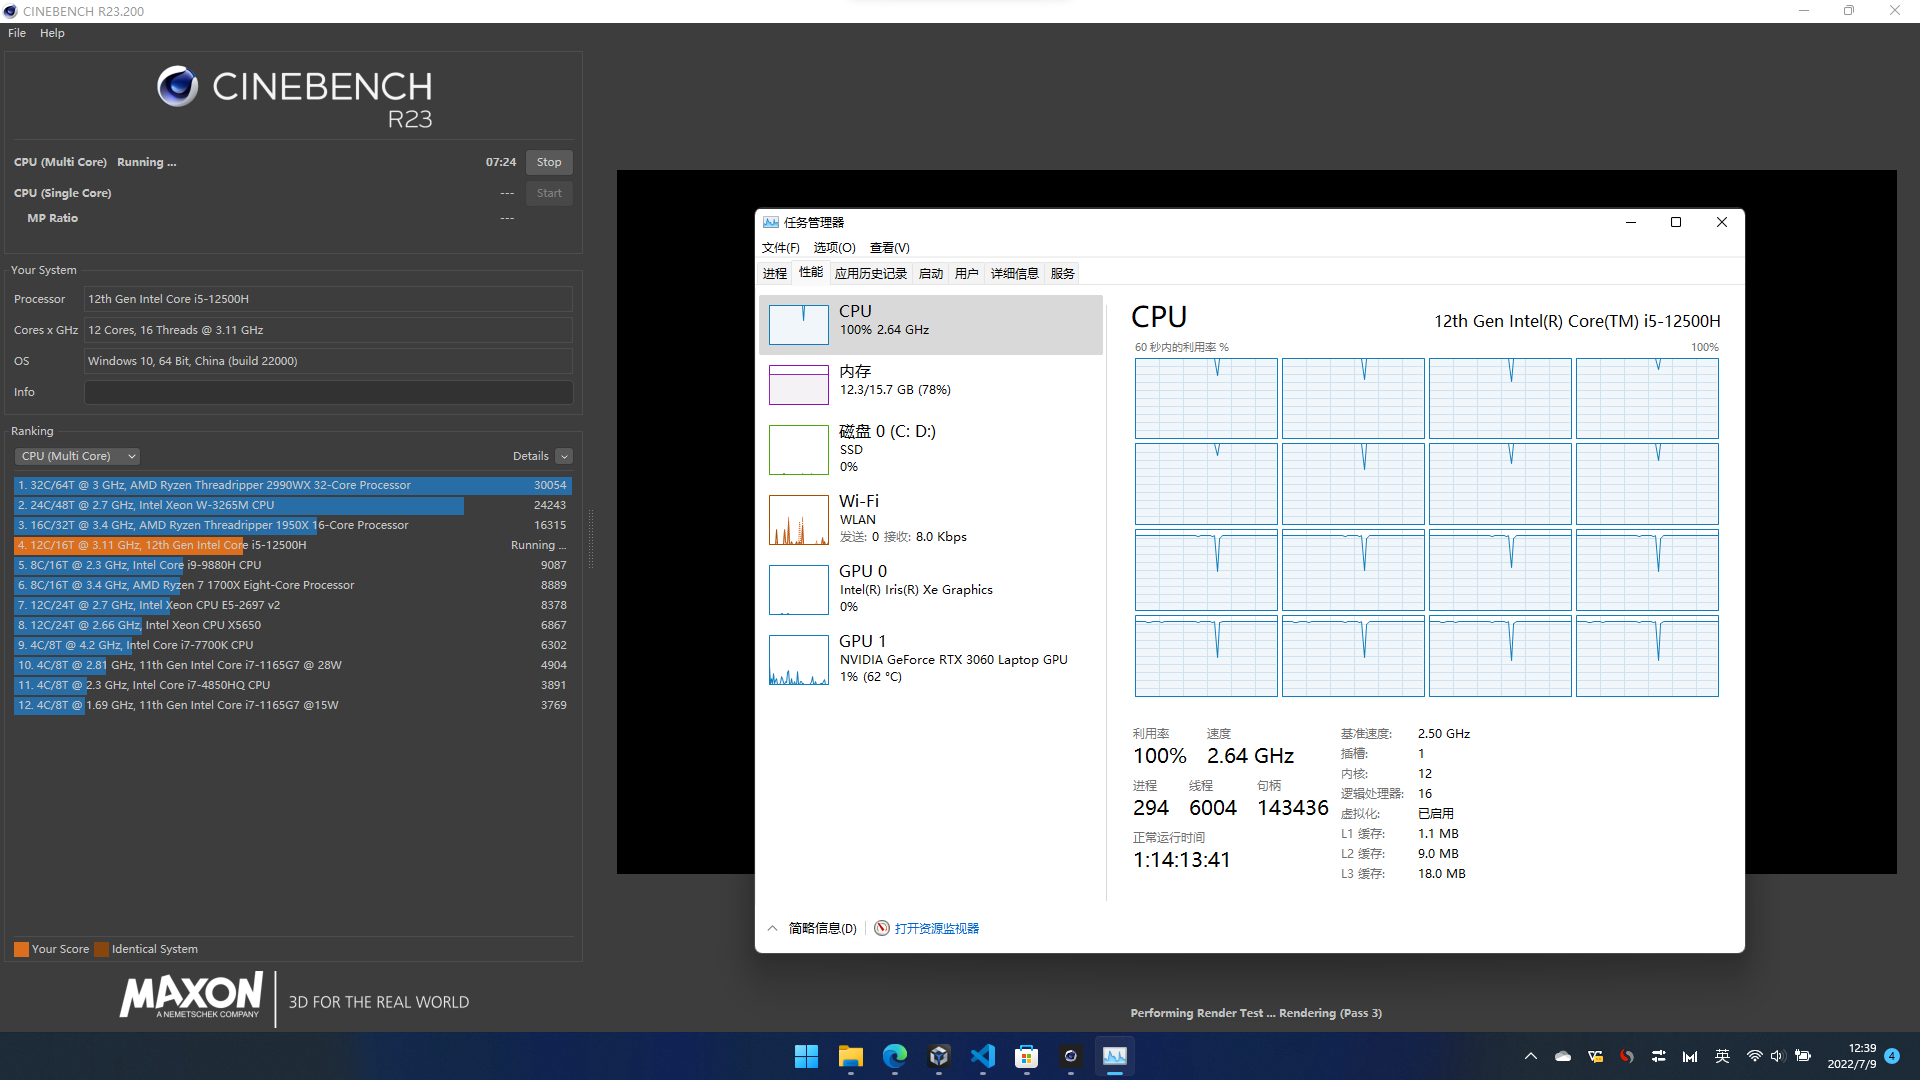The height and width of the screenshot is (1080, 1920).
Task: Open Microsoft Edge from the taskbar
Action: tap(894, 1056)
